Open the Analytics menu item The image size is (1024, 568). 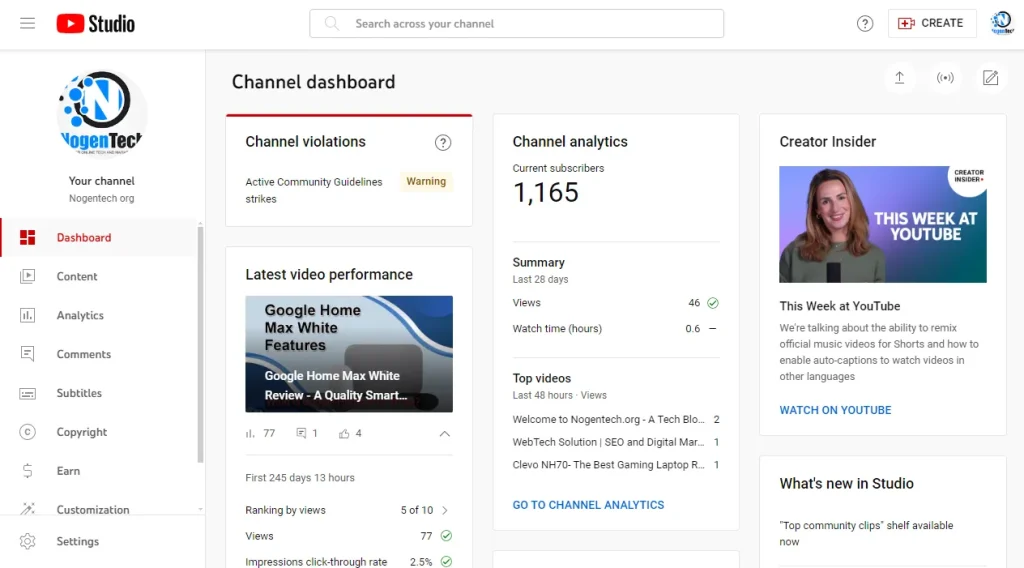pyautogui.click(x=99, y=315)
